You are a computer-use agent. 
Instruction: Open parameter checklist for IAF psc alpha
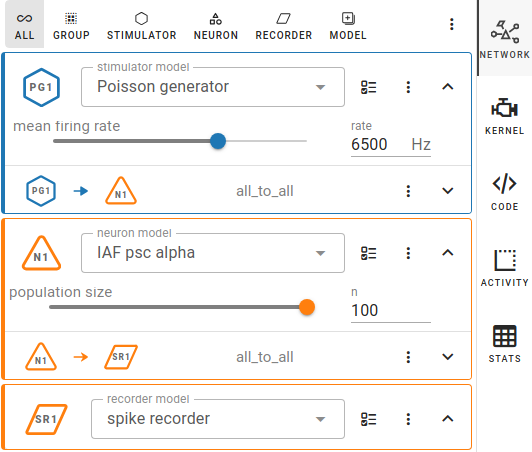click(368, 253)
